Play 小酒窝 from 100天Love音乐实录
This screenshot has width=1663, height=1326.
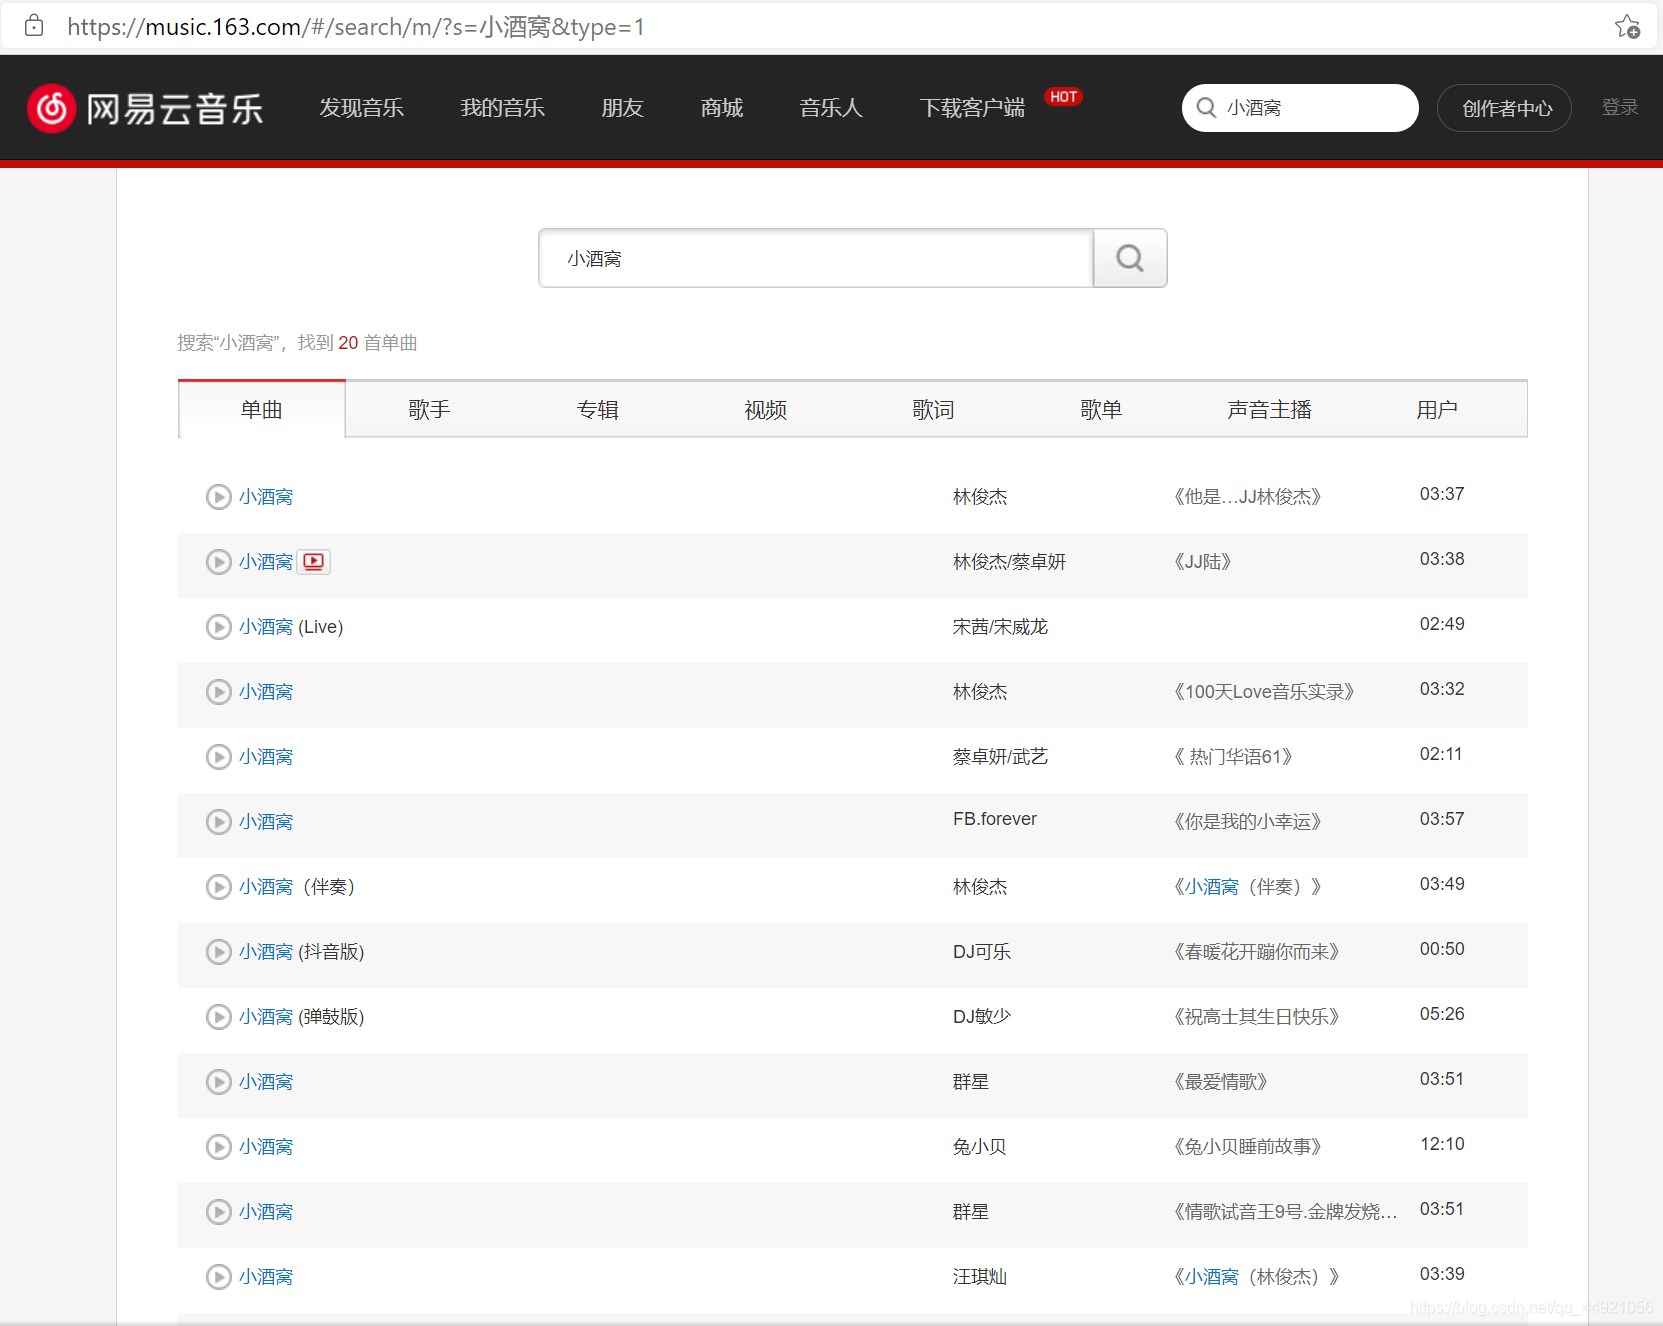click(218, 692)
